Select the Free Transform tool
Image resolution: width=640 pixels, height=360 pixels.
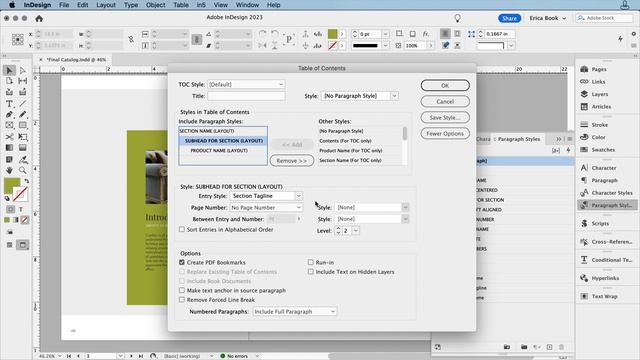(x=23, y=137)
